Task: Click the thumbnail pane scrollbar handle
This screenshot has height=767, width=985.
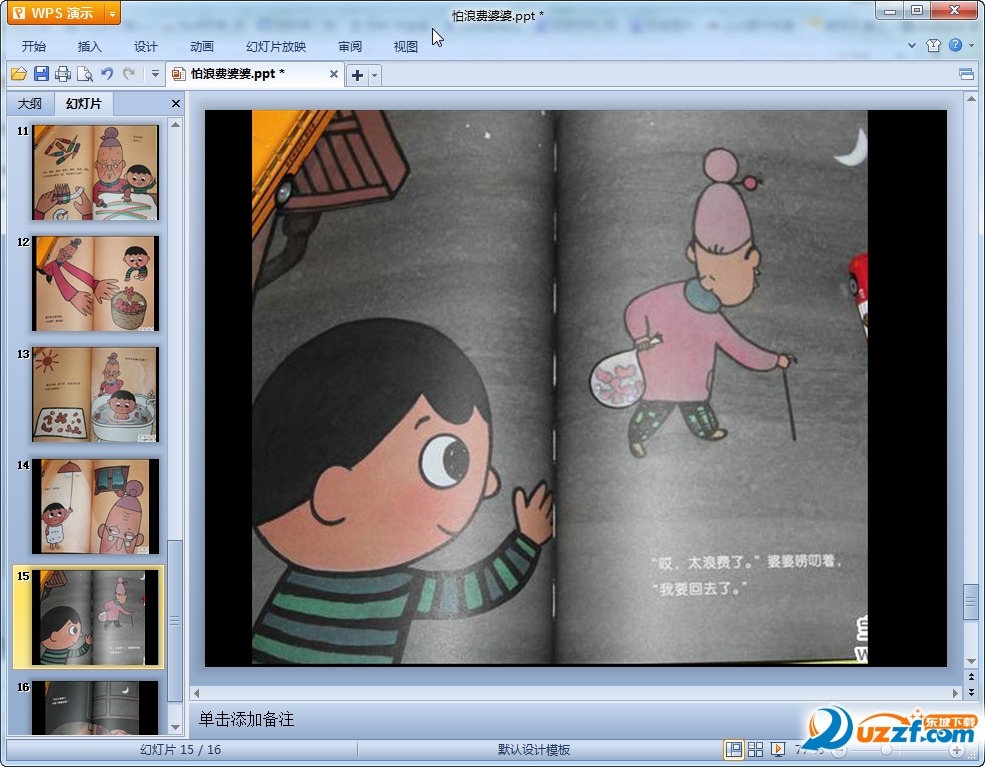Action: [175, 621]
